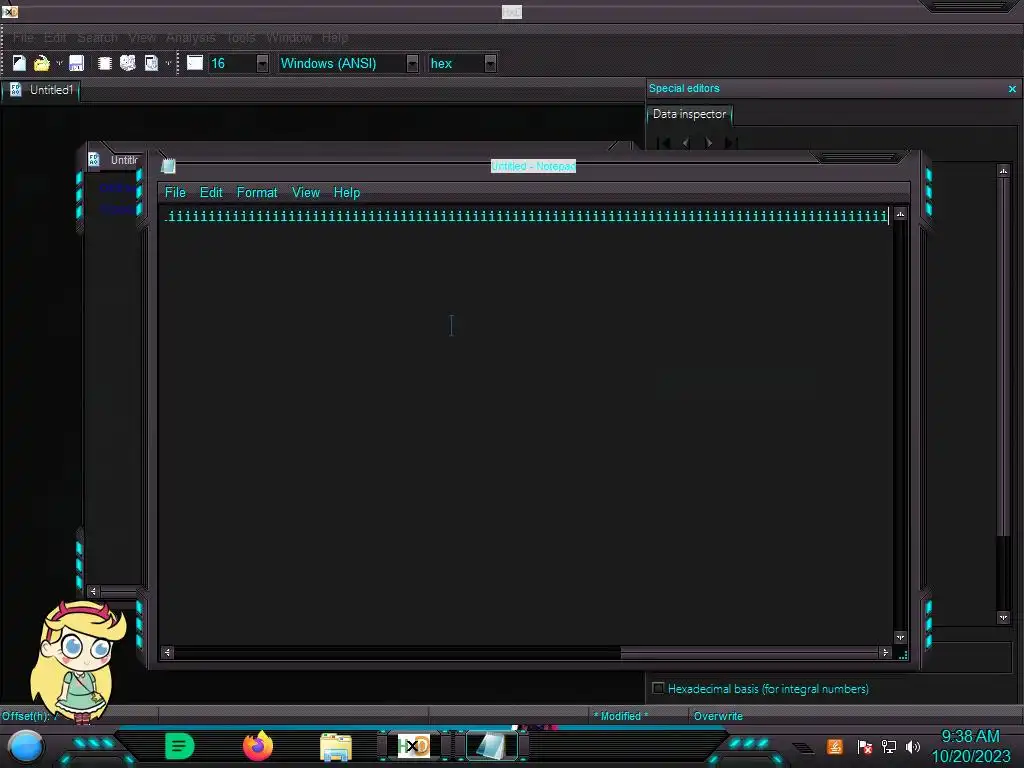Image resolution: width=1024 pixels, height=768 pixels.
Task: Click the Star Butterfly desktop character
Action: tap(77, 661)
